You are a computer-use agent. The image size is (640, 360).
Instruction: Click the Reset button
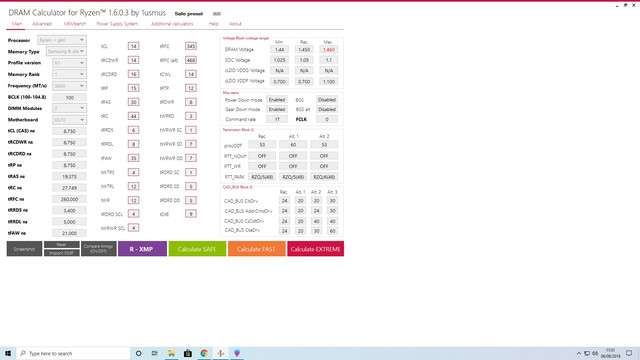(x=62, y=244)
